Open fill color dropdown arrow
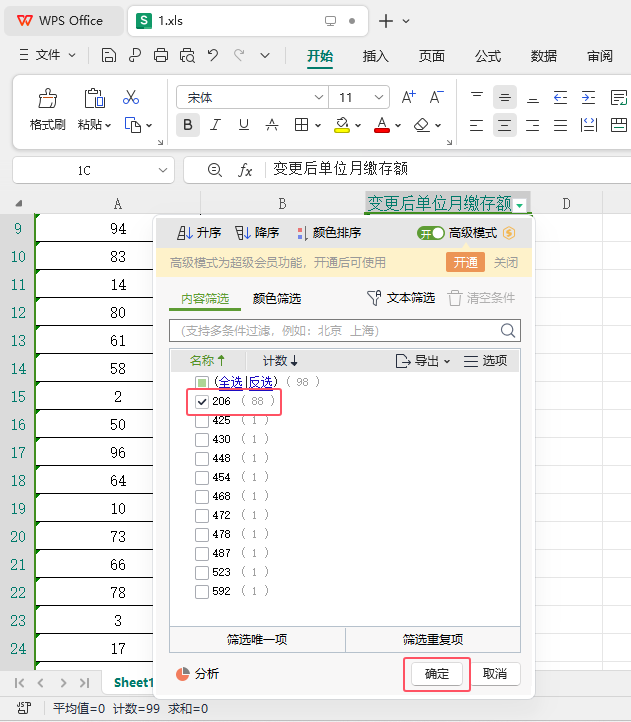 (358, 125)
